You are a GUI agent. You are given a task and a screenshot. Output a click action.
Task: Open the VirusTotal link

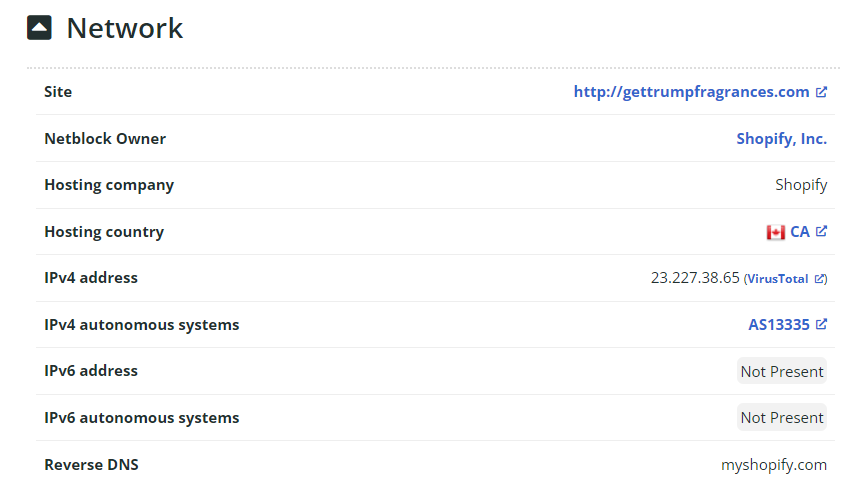pyautogui.click(x=778, y=279)
